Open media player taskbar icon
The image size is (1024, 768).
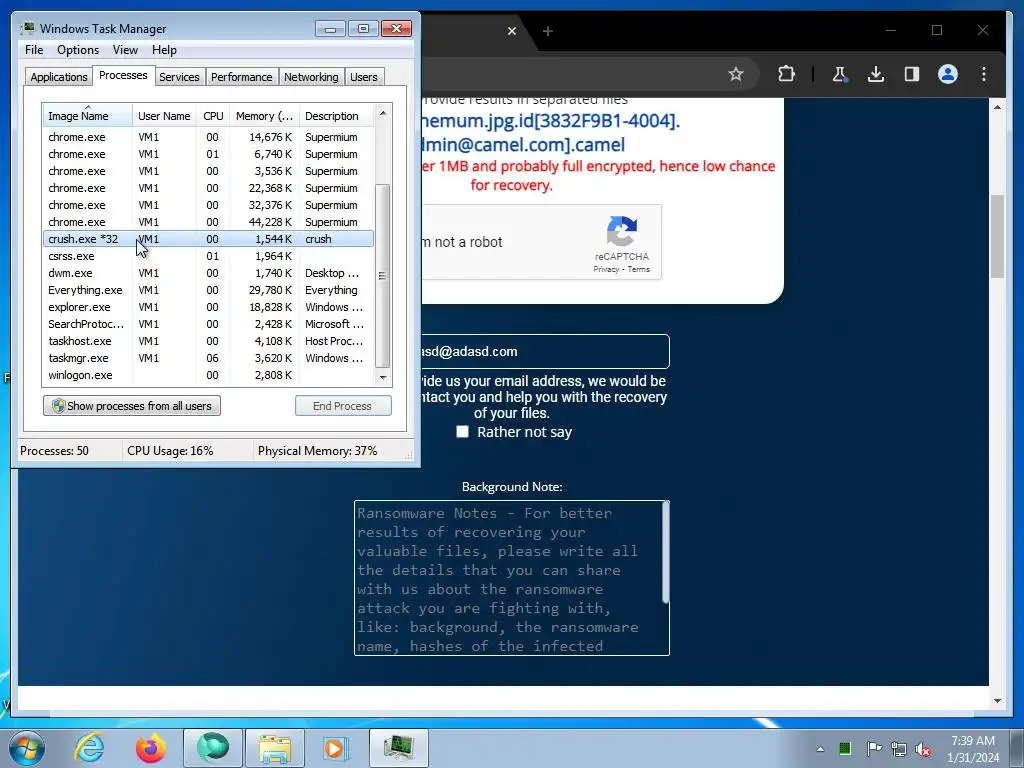[x=336, y=748]
